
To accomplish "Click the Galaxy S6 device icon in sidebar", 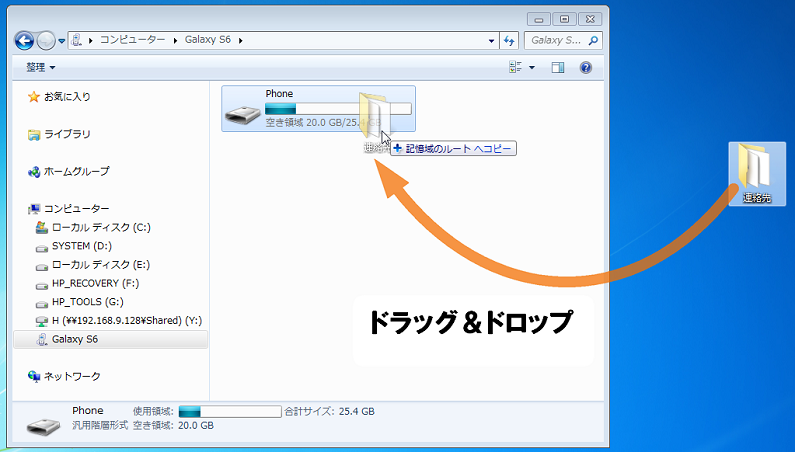I will (42, 339).
